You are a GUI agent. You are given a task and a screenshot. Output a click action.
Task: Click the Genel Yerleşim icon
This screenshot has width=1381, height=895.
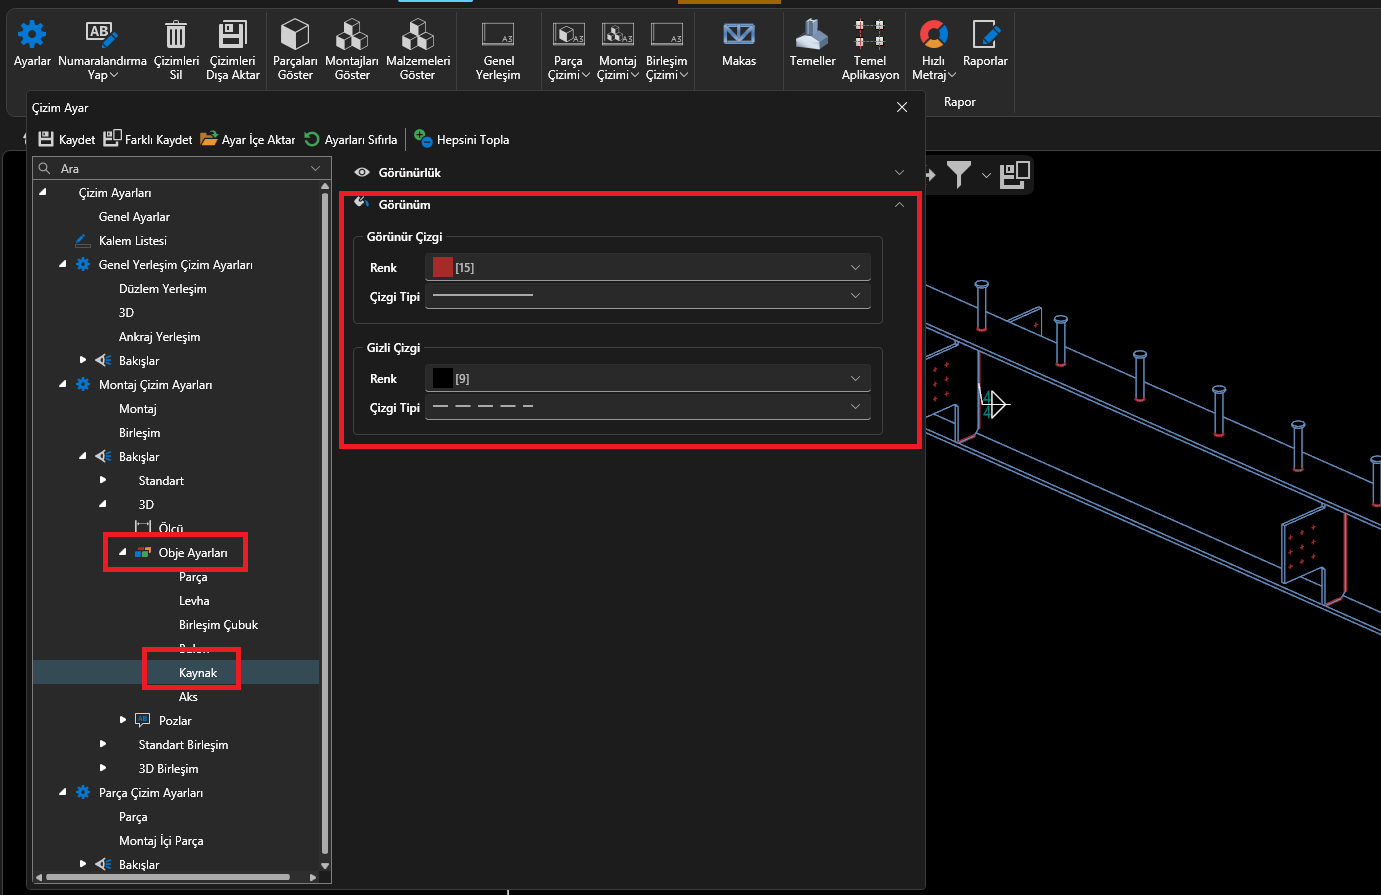click(x=498, y=35)
